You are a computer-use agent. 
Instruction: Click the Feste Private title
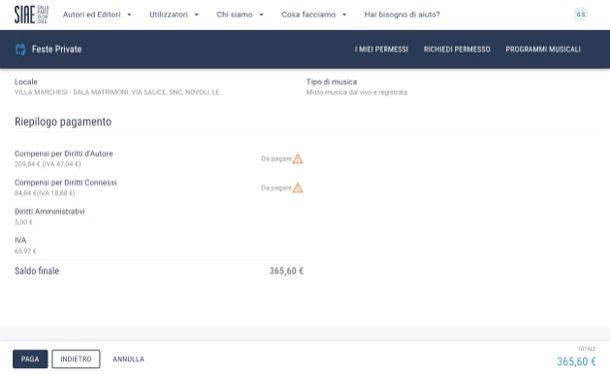(x=57, y=49)
